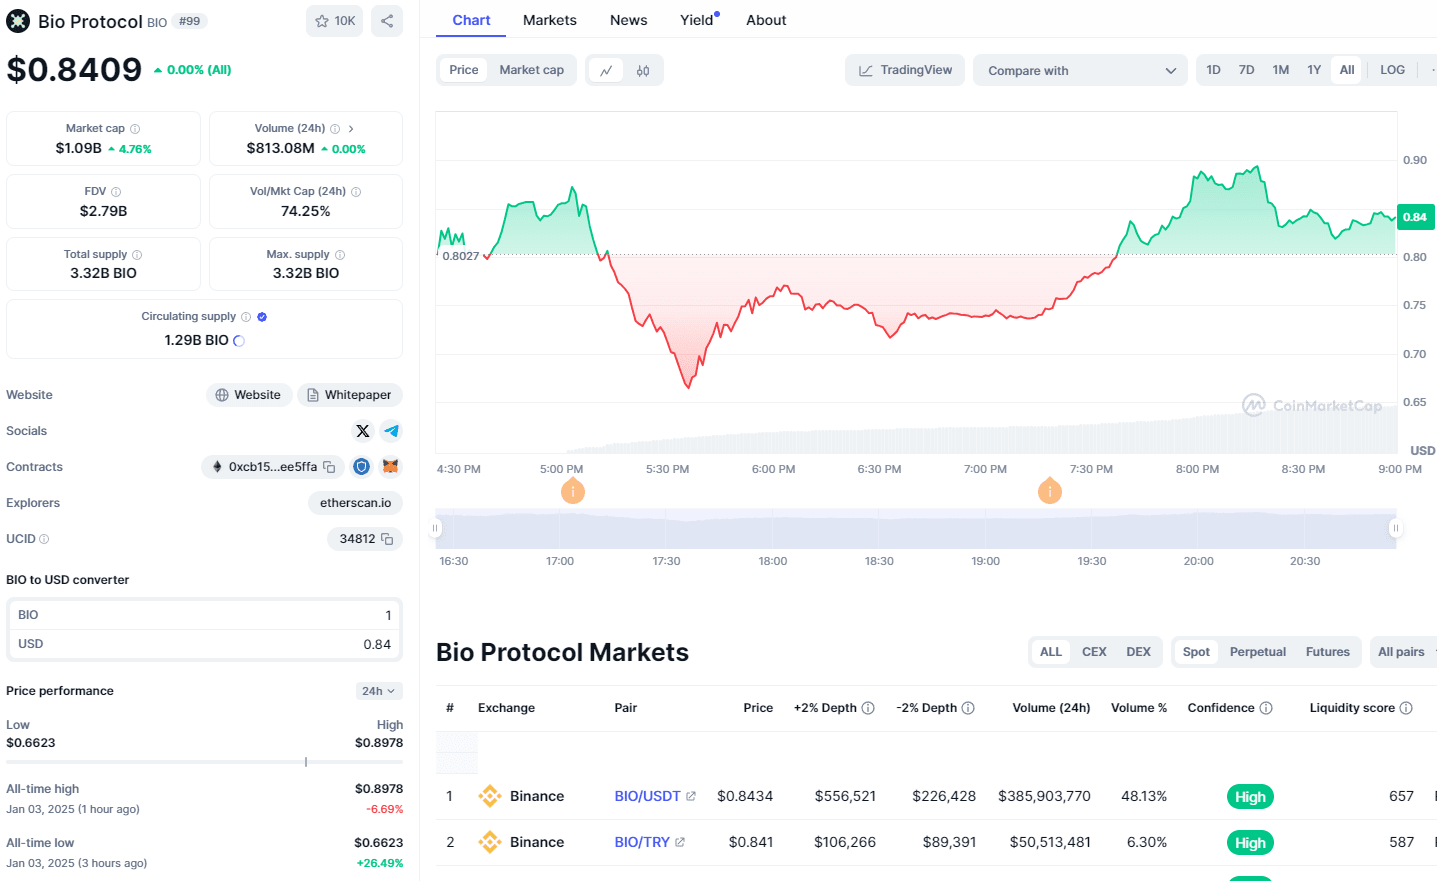
Task: Open the Compare with dropdown
Action: coord(1080,70)
